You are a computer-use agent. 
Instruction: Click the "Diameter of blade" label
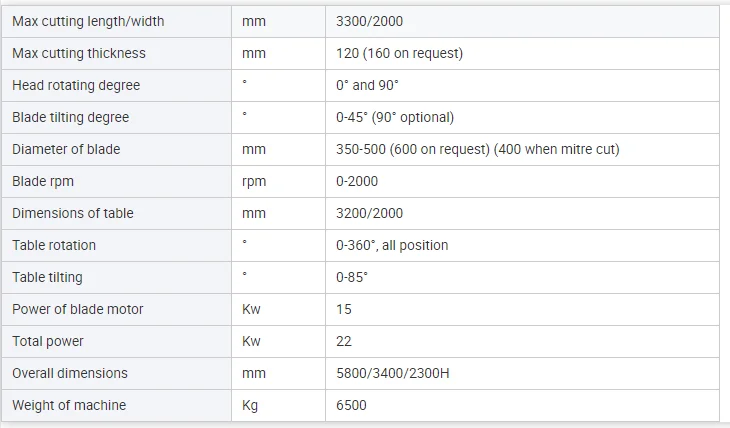click(66, 149)
